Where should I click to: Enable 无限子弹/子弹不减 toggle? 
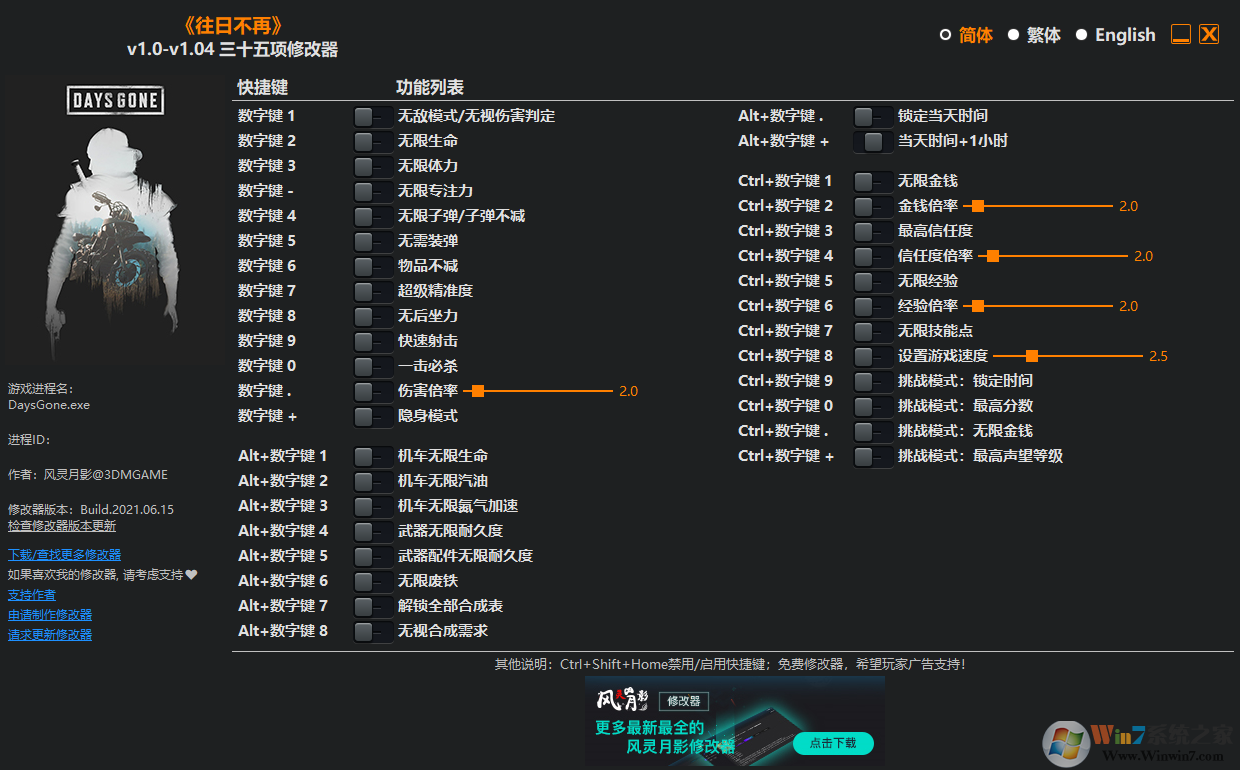point(373,216)
